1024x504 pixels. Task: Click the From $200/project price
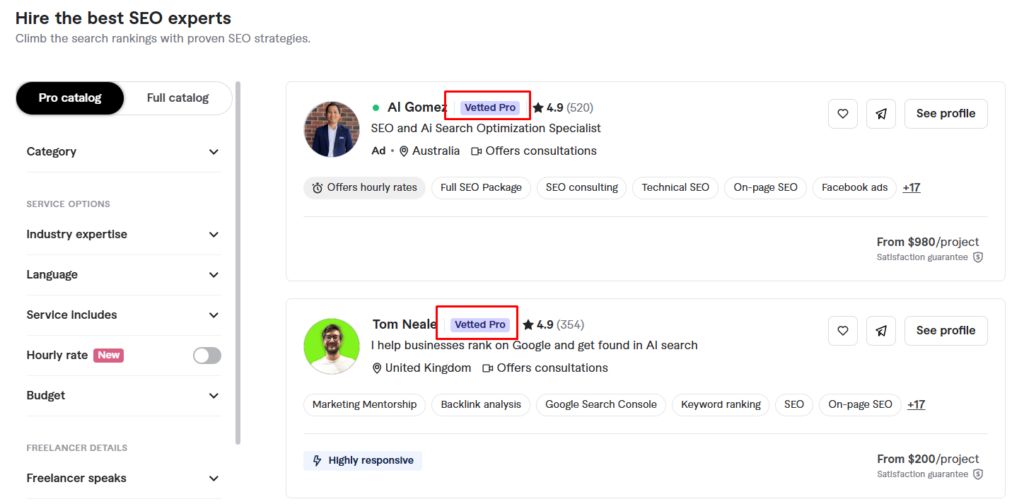[x=928, y=459]
